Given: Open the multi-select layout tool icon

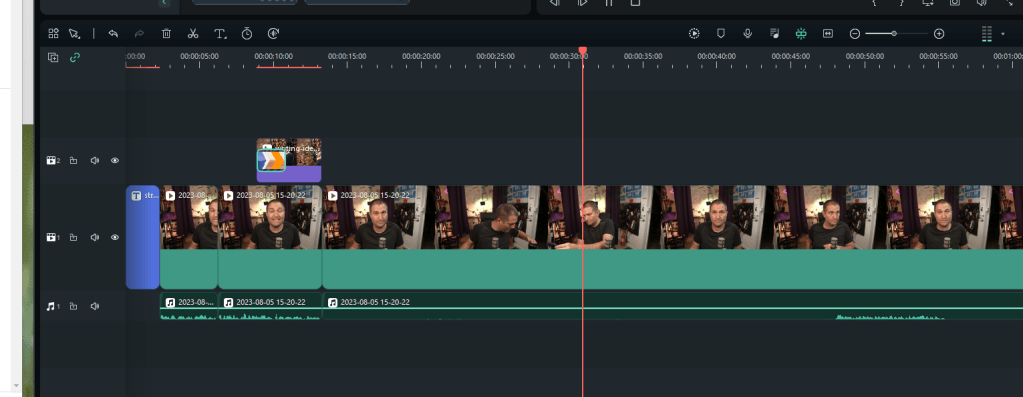Looking at the screenshot, I should tap(53, 33).
